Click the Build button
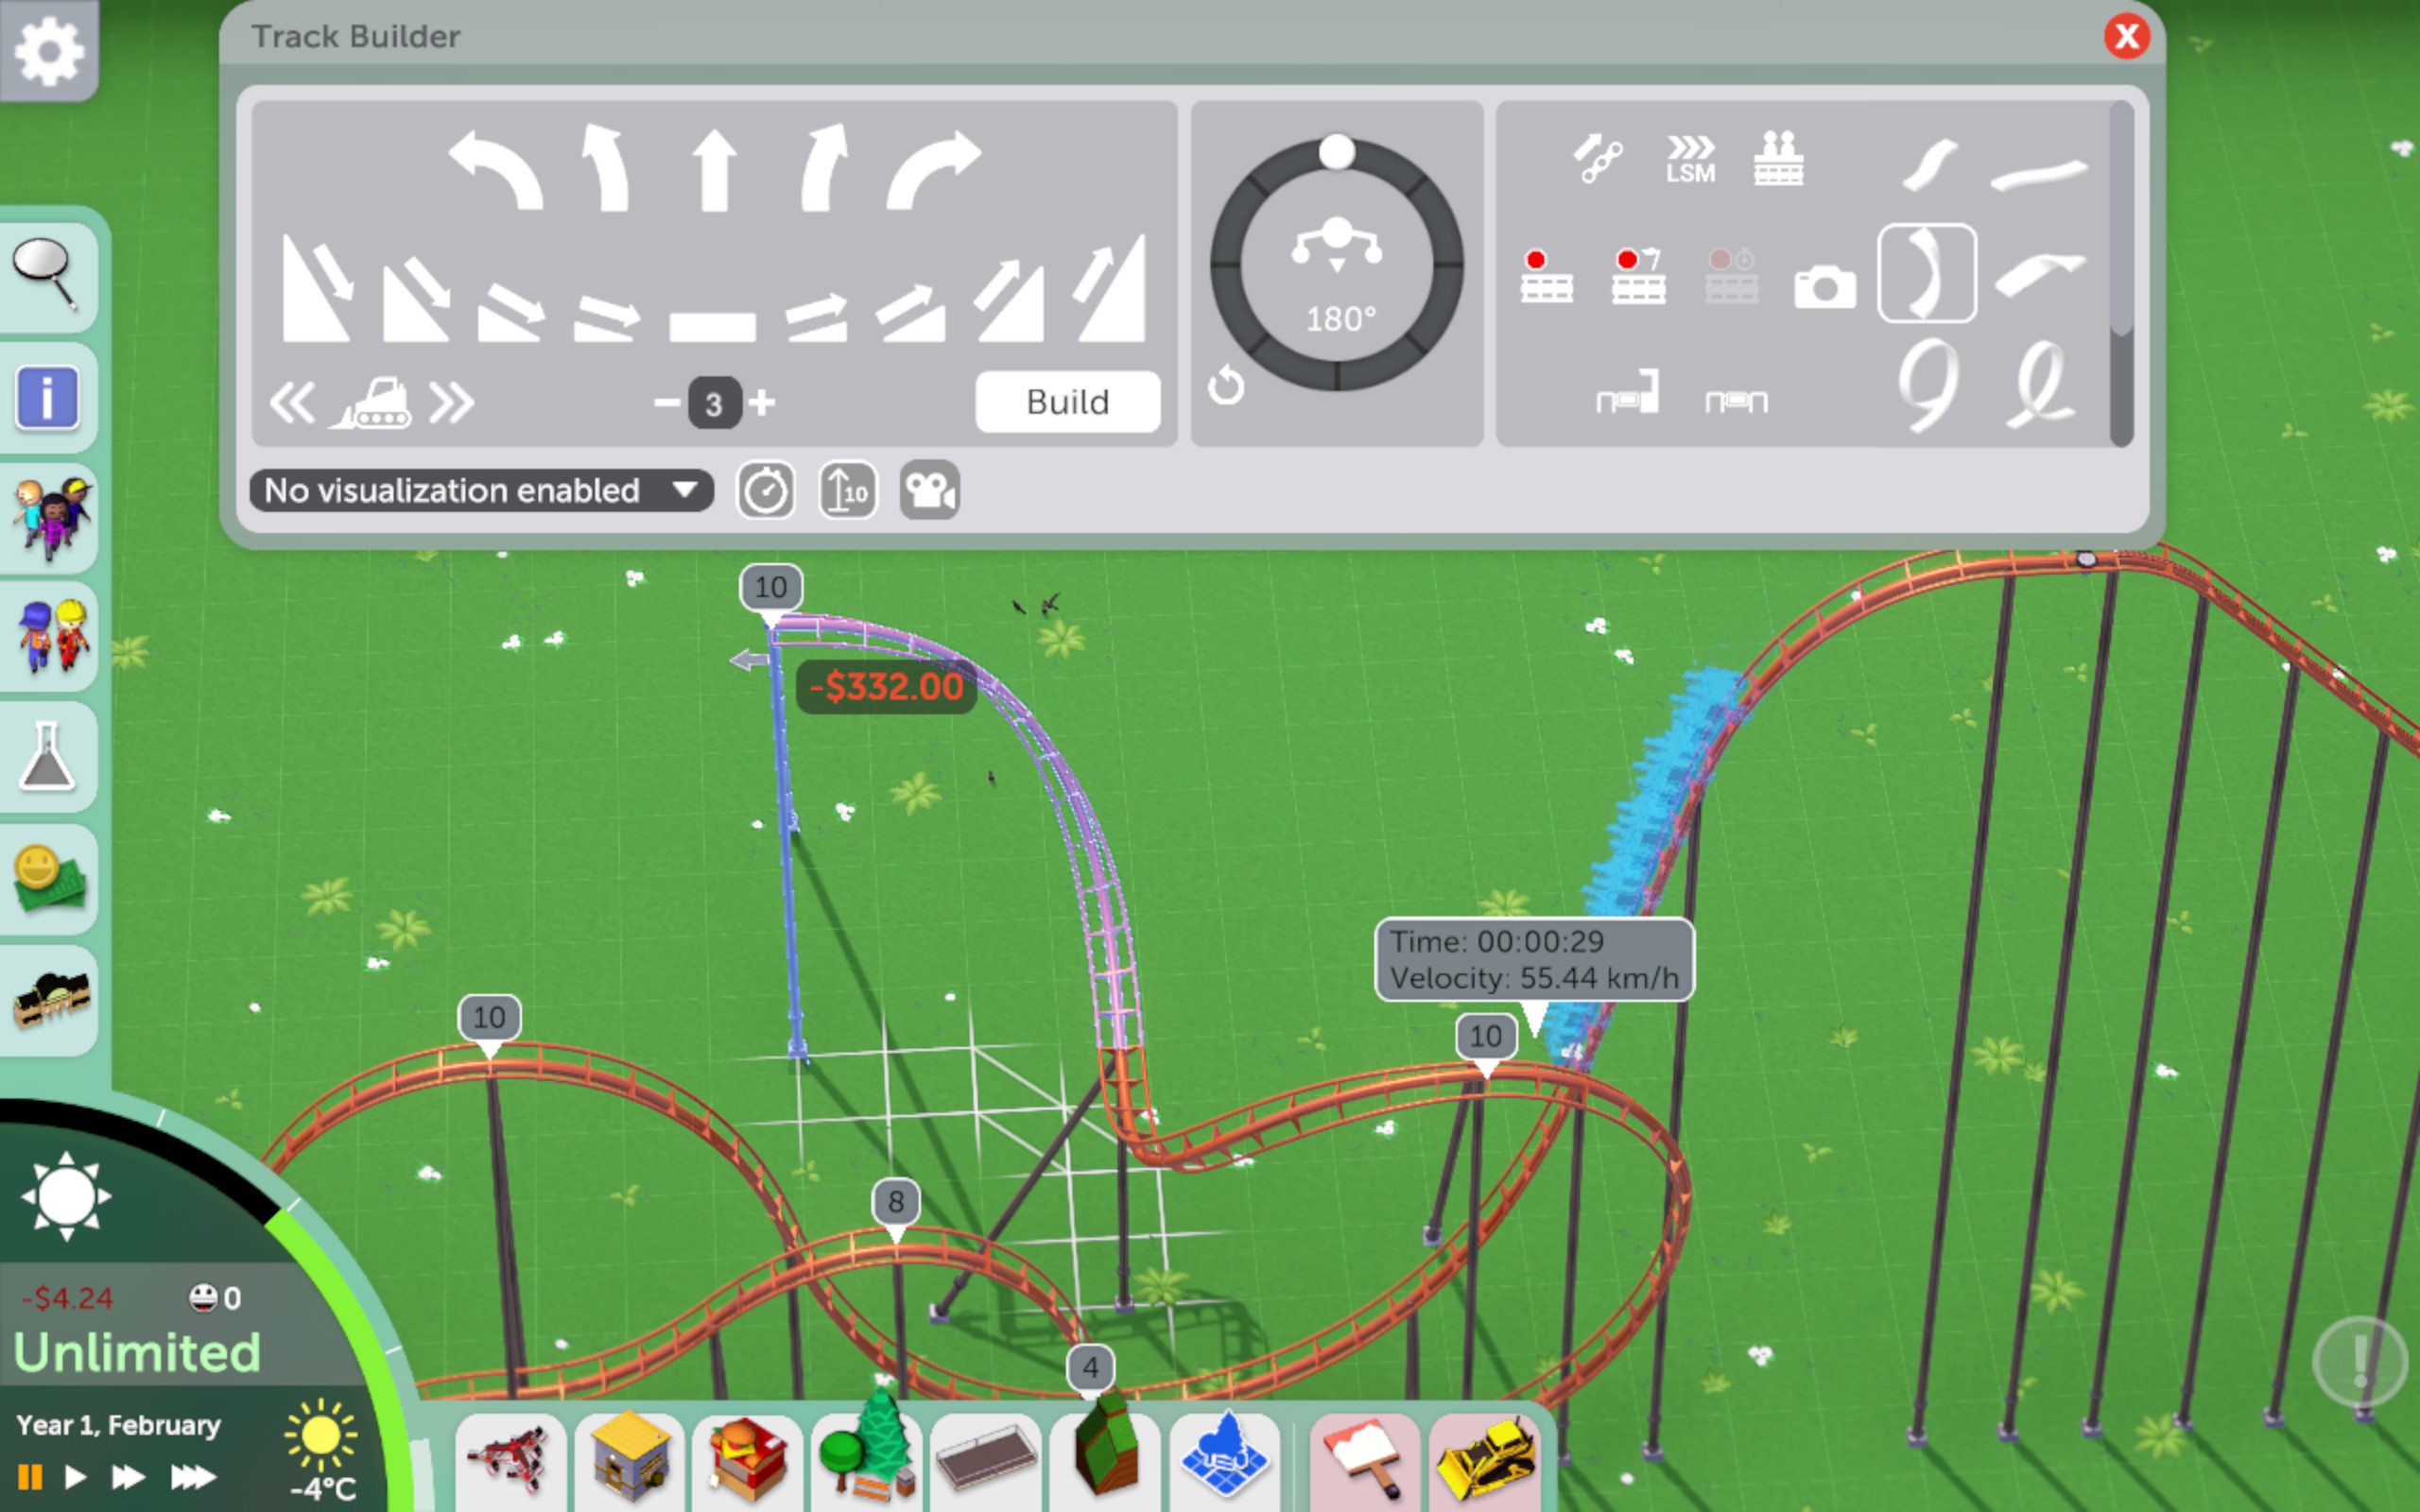 coord(1067,402)
